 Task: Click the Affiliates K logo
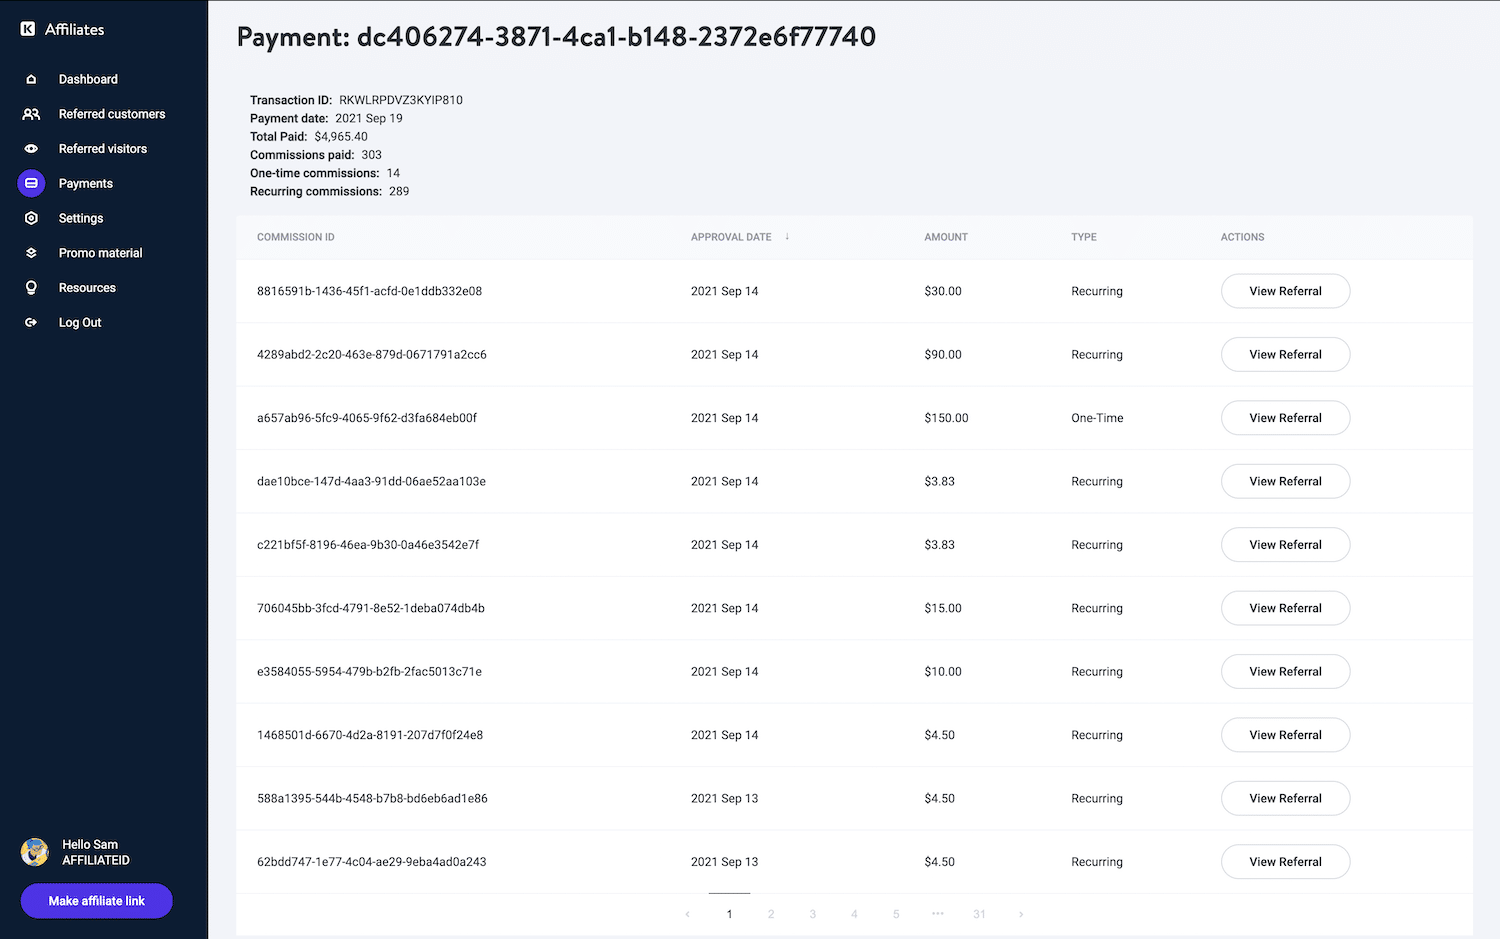[26, 29]
